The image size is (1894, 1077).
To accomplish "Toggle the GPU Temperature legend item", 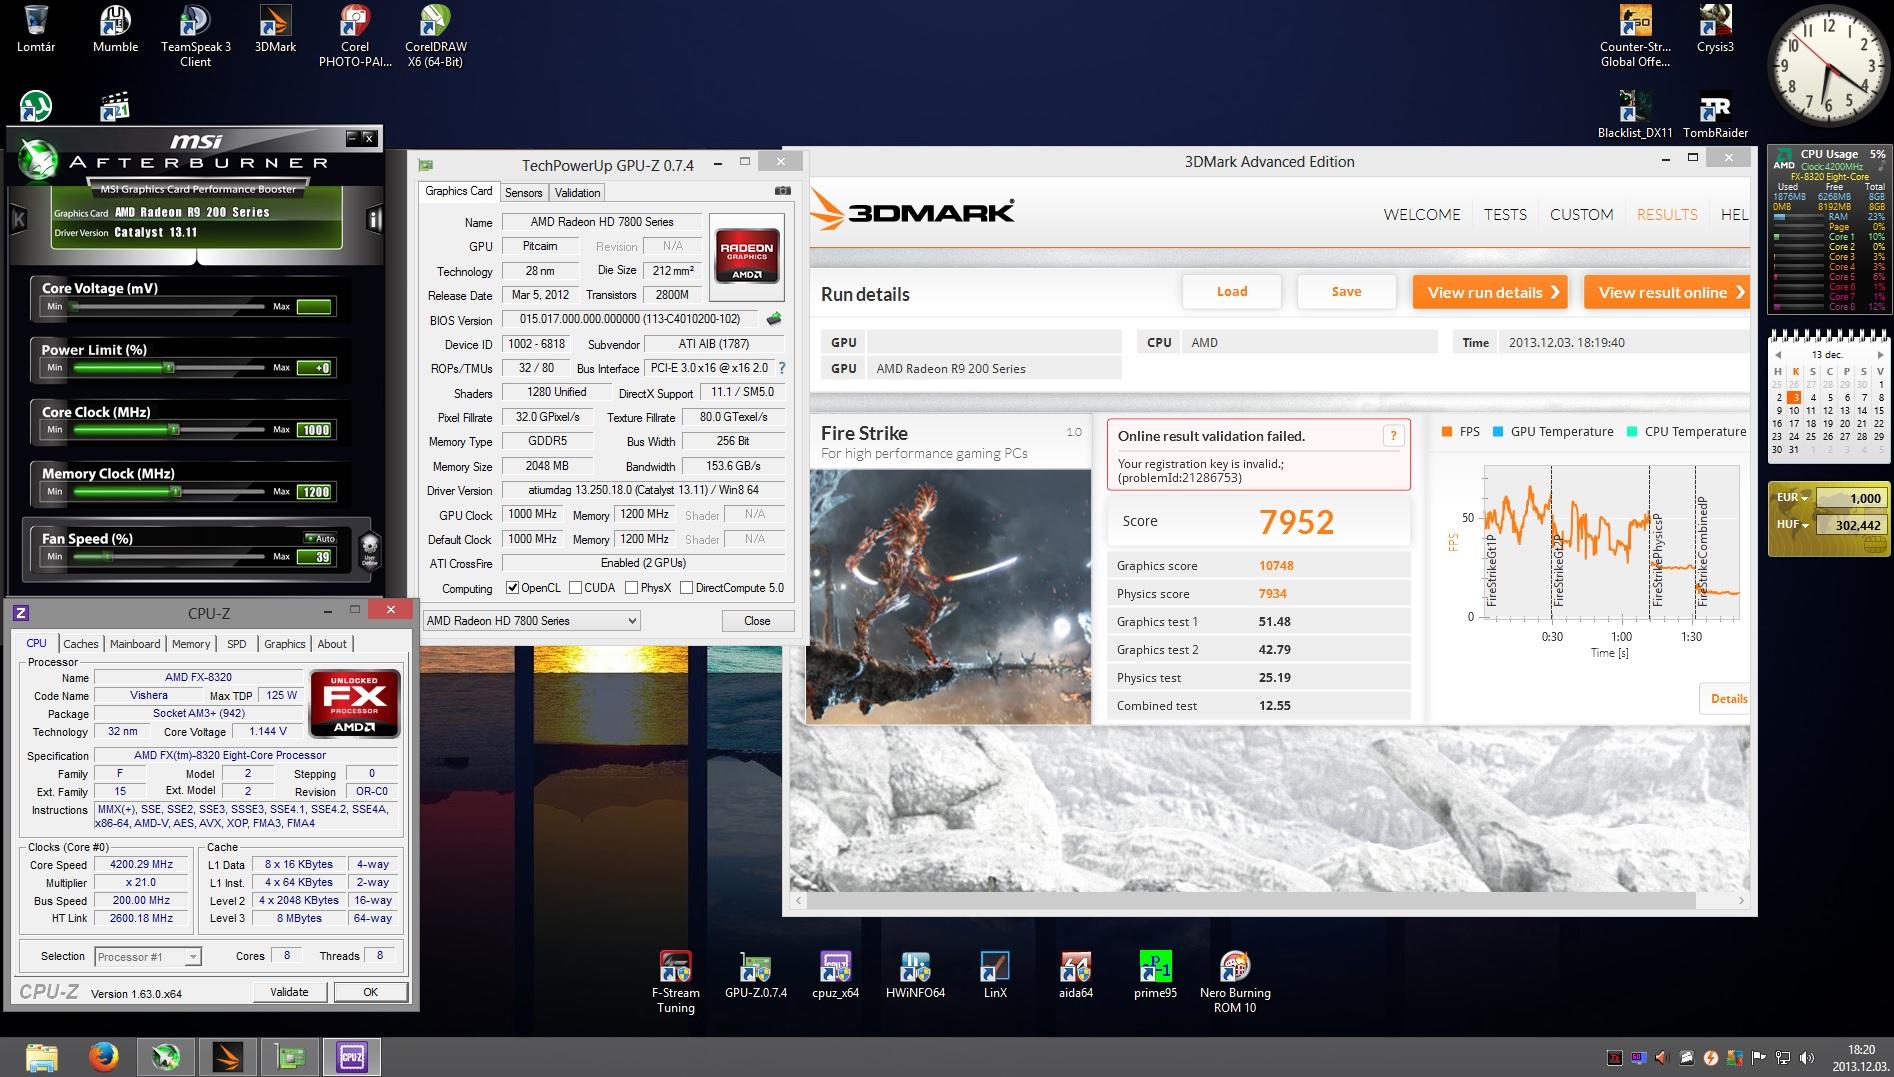I will click(1553, 432).
